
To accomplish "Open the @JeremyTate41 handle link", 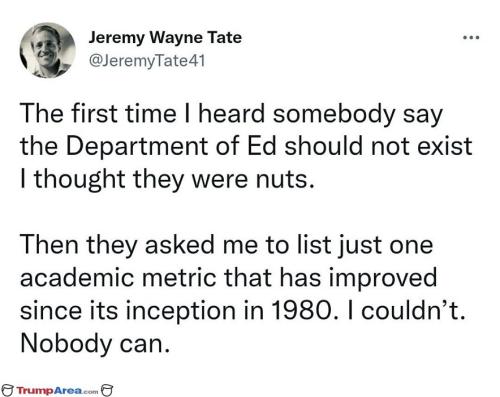I will click(147, 61).
